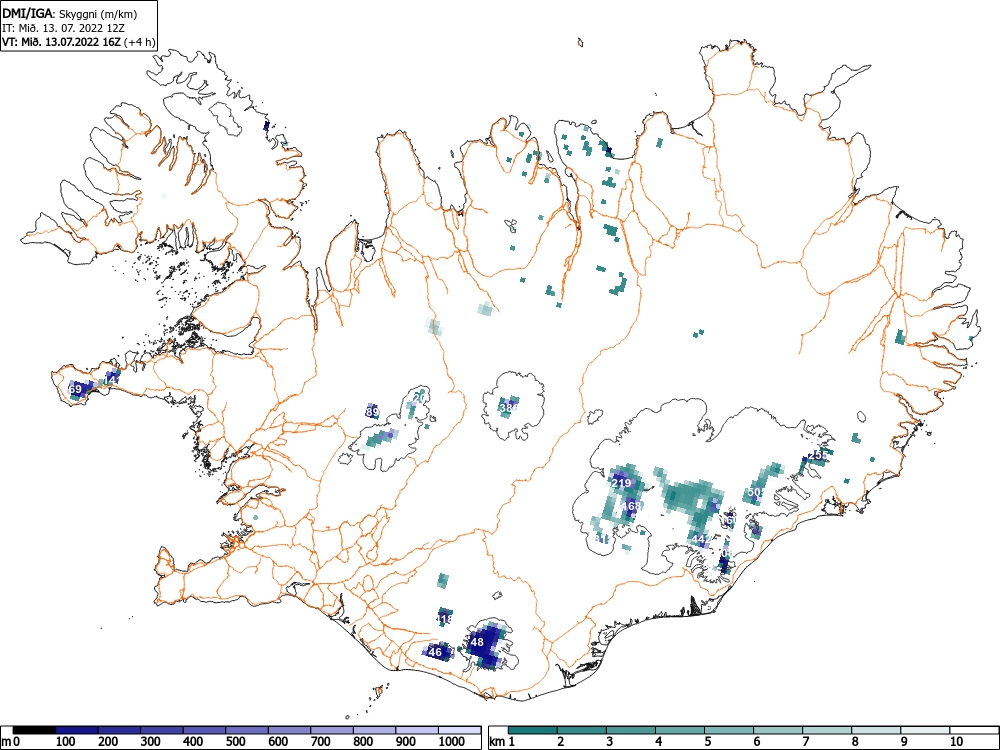Click the dark teal 1–2 km legend swatch

click(x=533, y=730)
